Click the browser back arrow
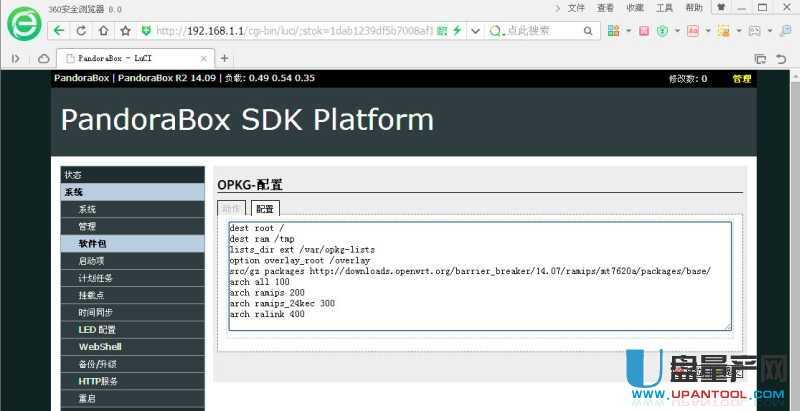Image resolution: width=800 pixels, height=411 pixels. (59, 31)
